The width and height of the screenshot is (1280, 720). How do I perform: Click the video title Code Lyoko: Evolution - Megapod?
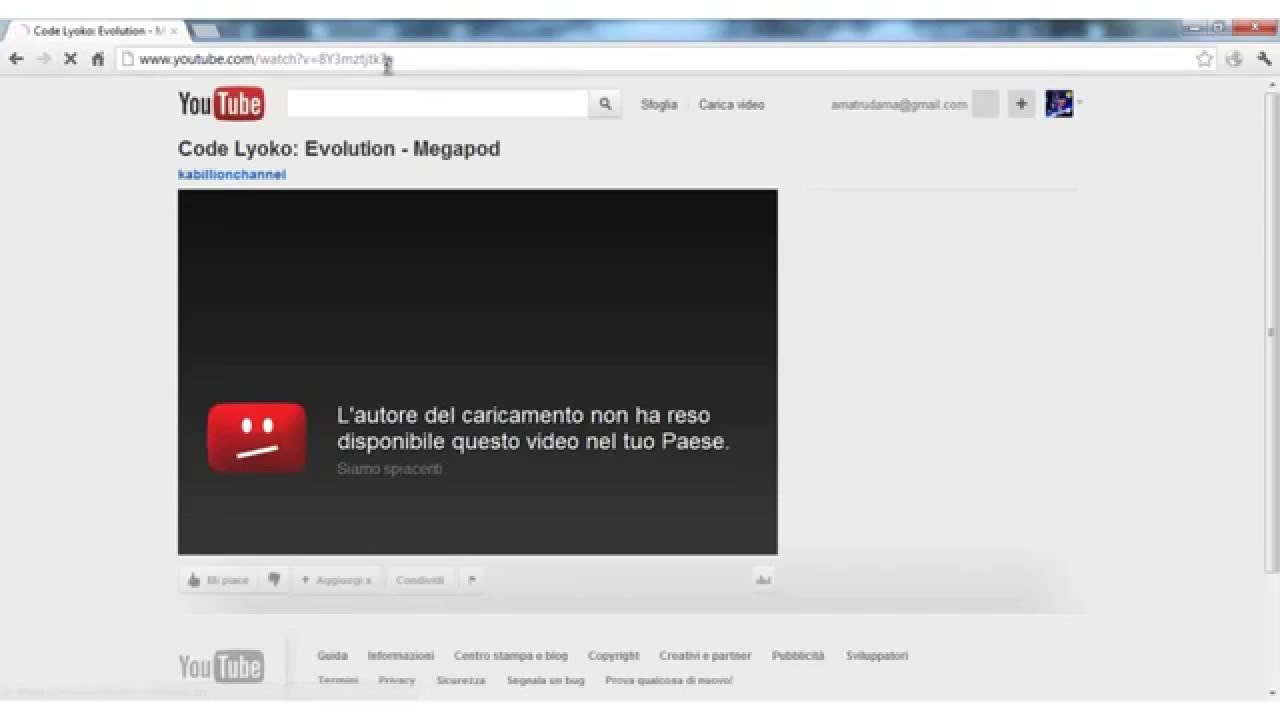pyautogui.click(x=339, y=149)
